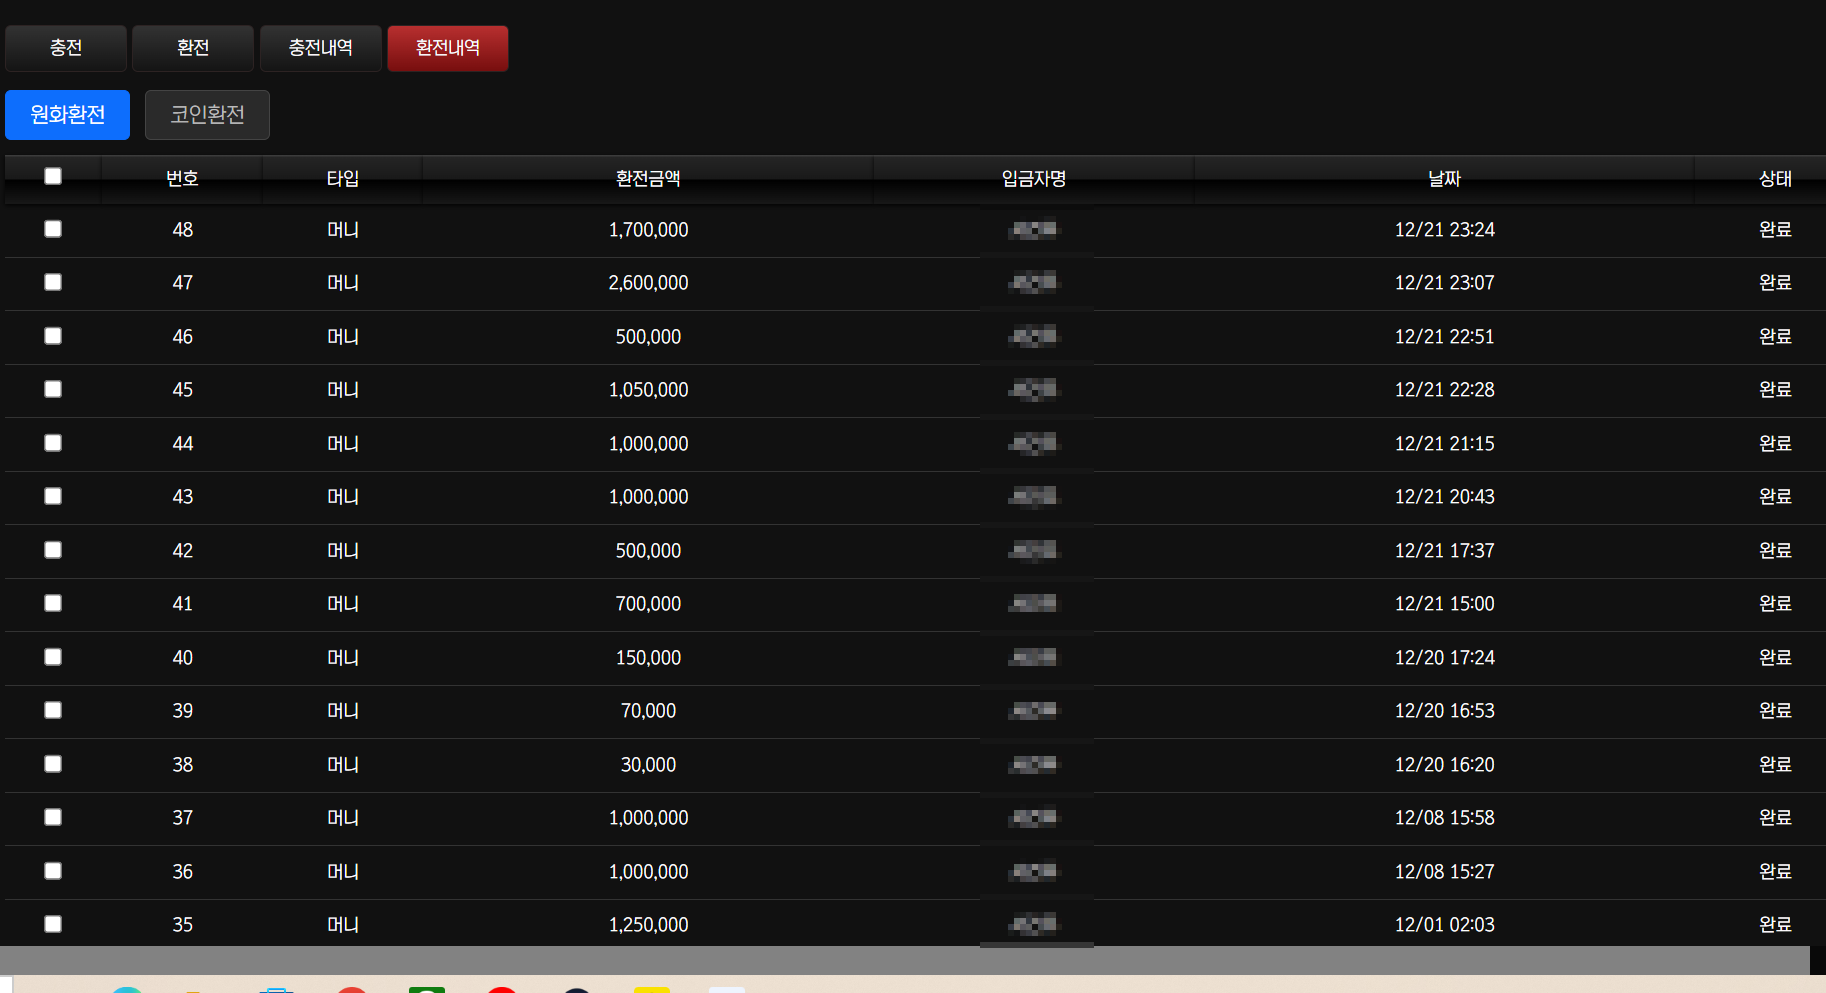1826x993 pixels.
Task: Click the 날짜 column header
Action: tap(1444, 179)
